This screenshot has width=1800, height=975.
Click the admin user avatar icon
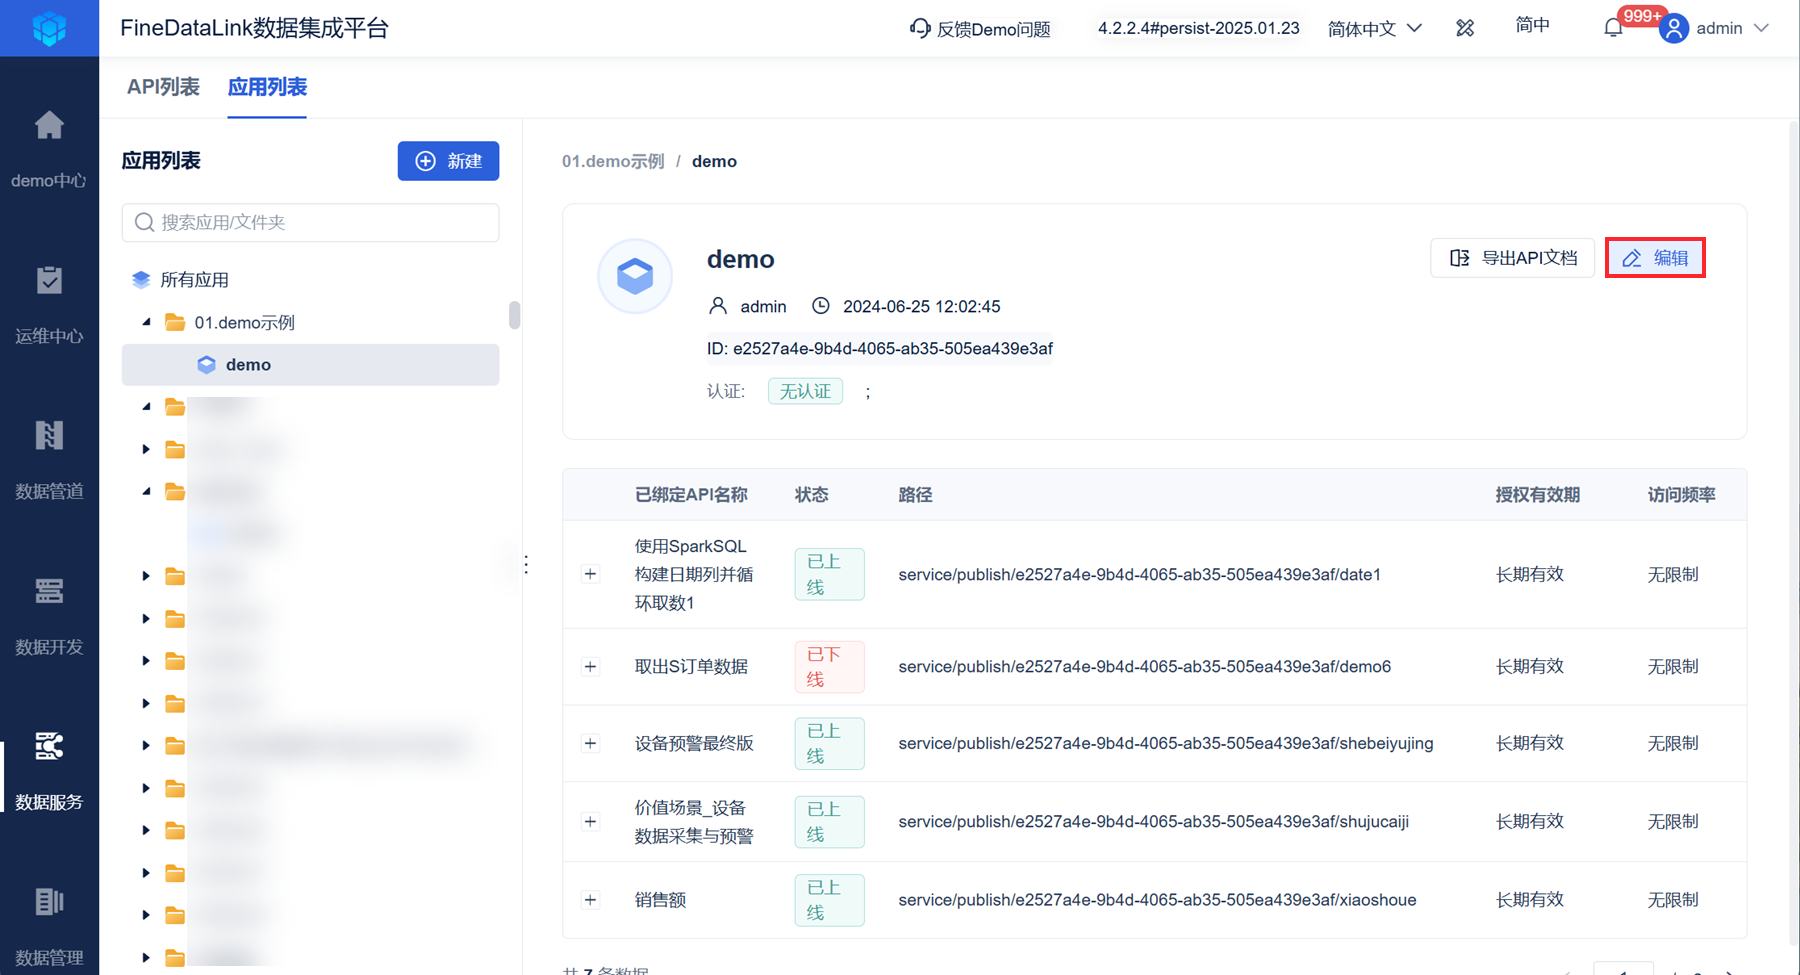point(1674,28)
